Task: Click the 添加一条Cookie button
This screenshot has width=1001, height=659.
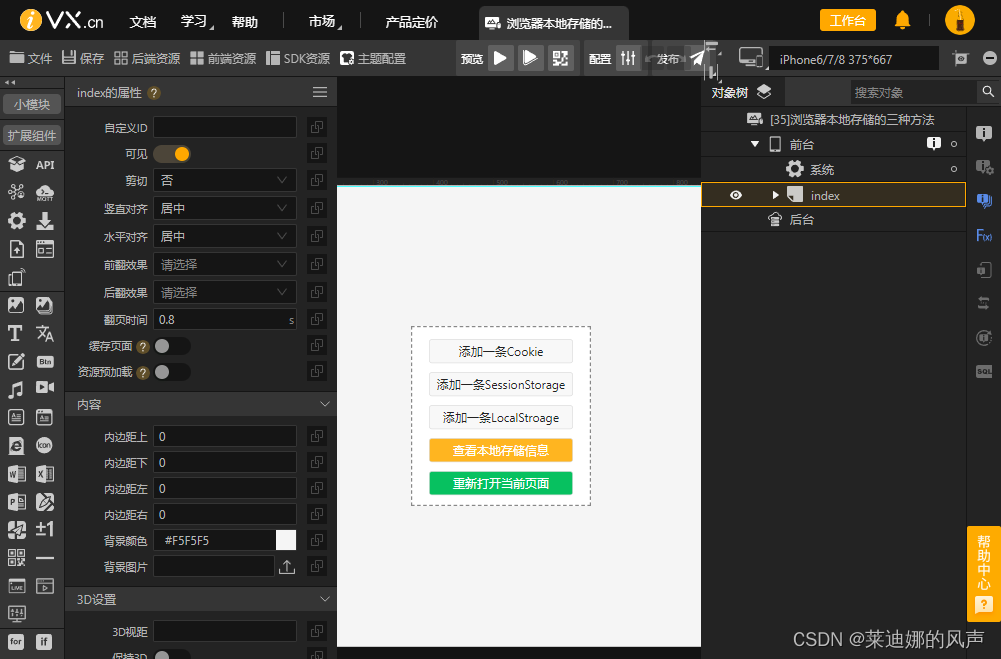Action: [500, 351]
